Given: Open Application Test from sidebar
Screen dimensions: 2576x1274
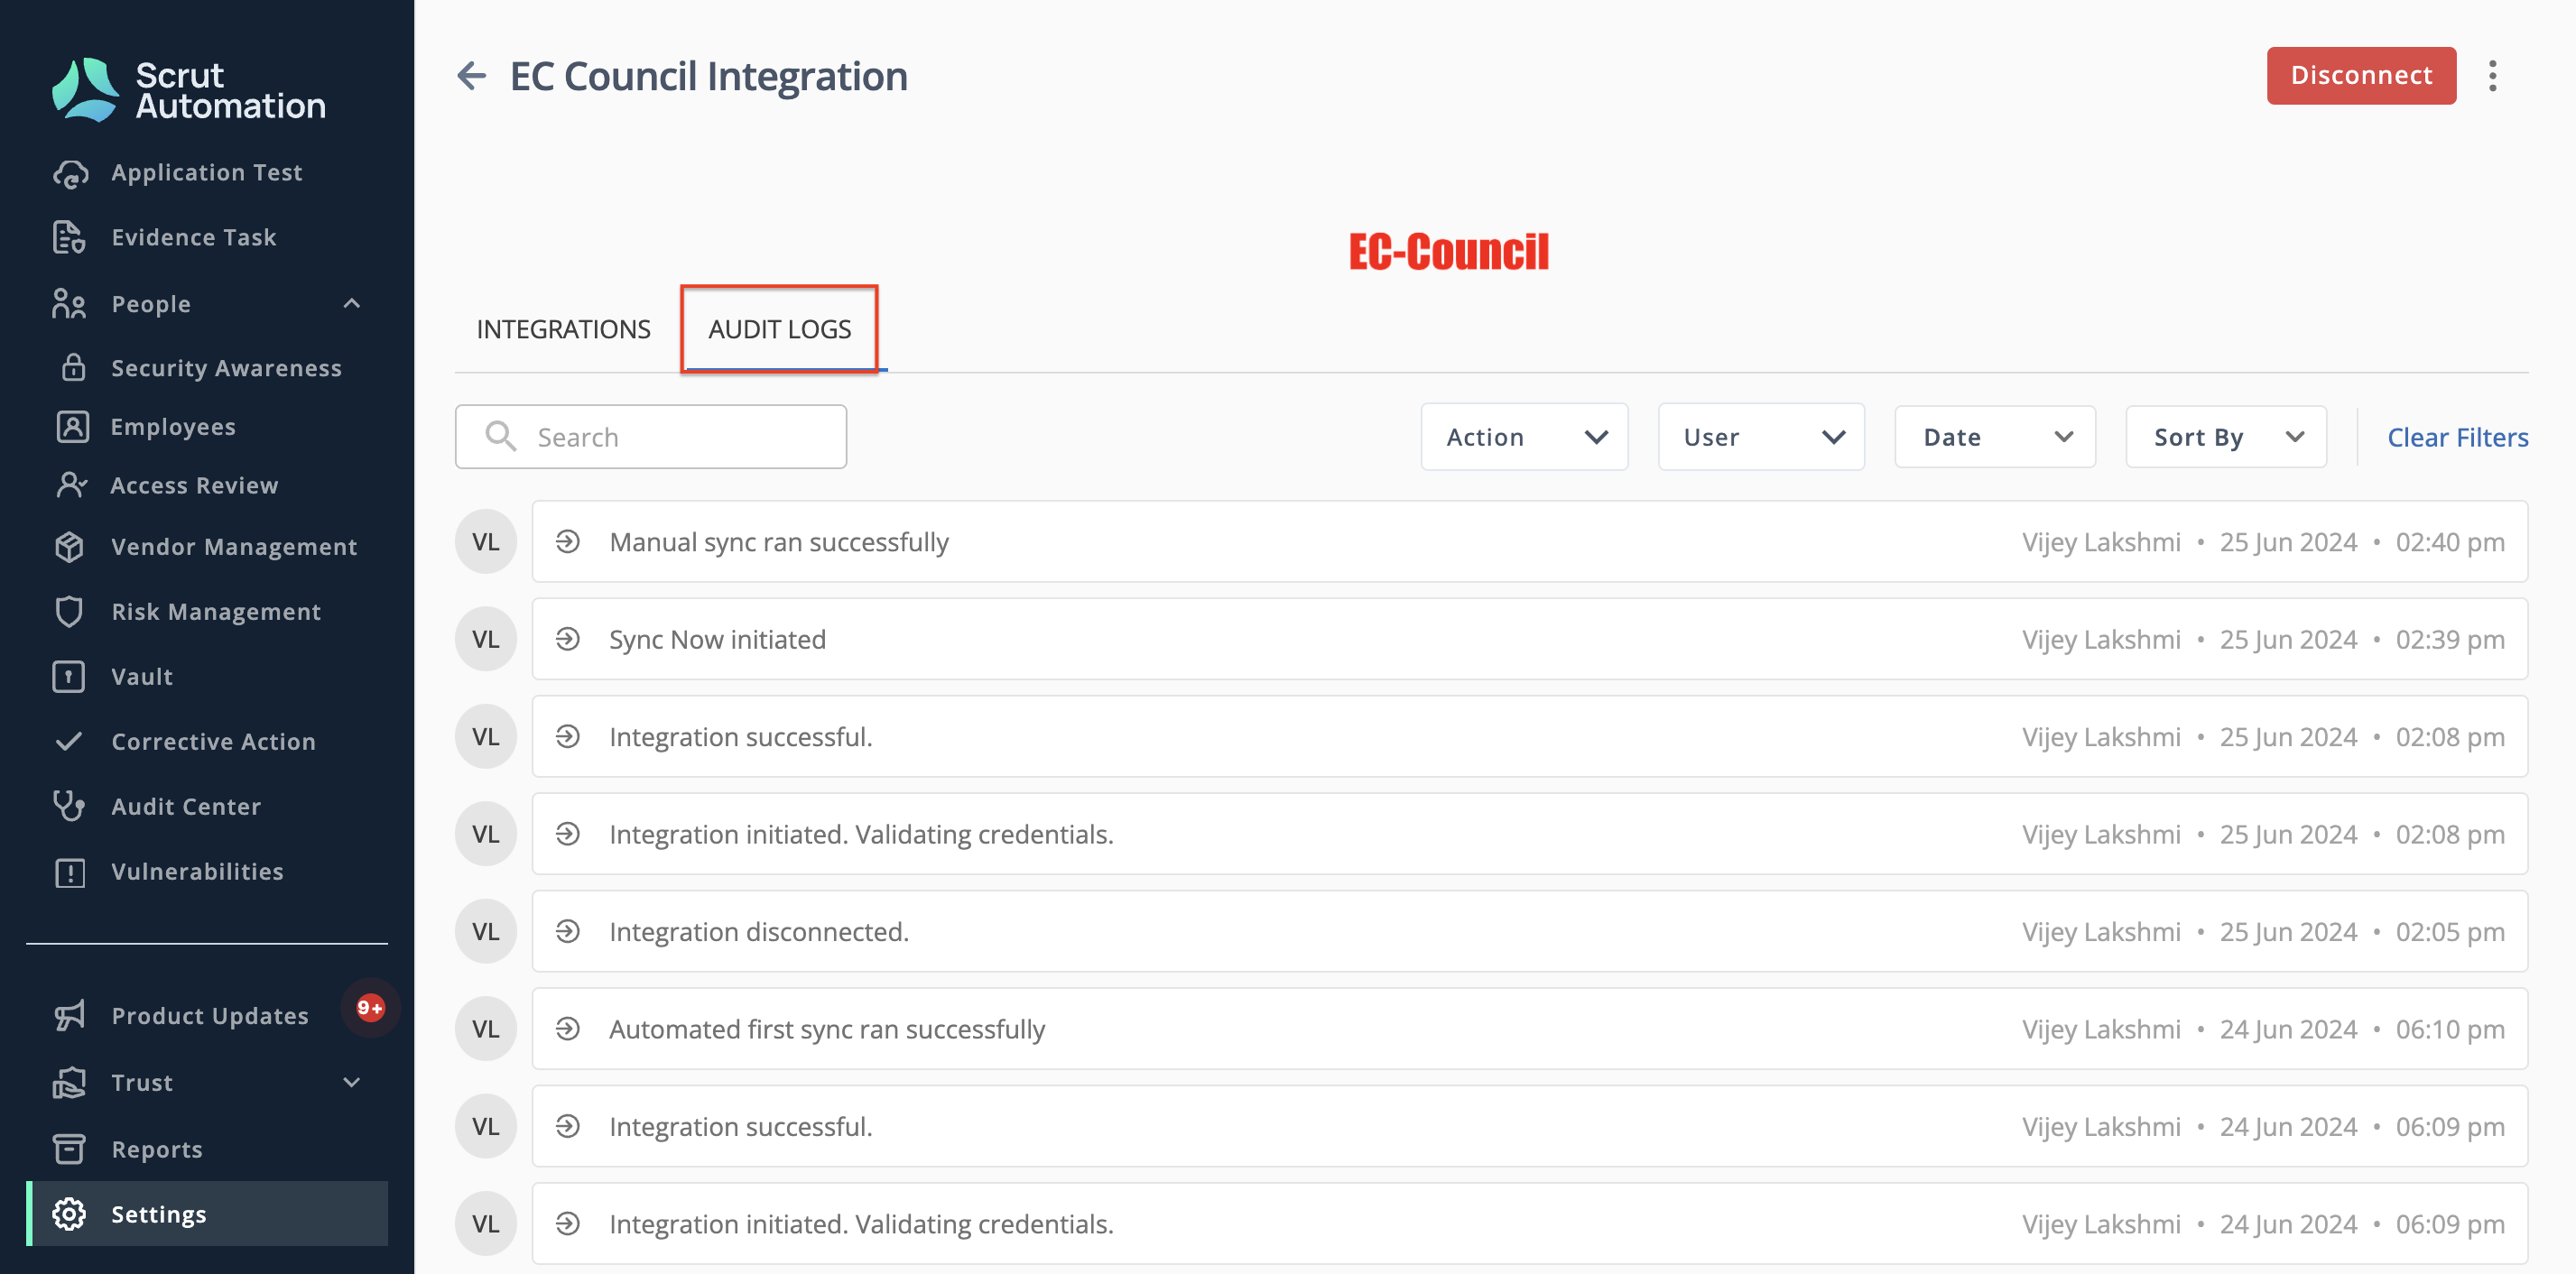Looking at the screenshot, I should 207,172.
